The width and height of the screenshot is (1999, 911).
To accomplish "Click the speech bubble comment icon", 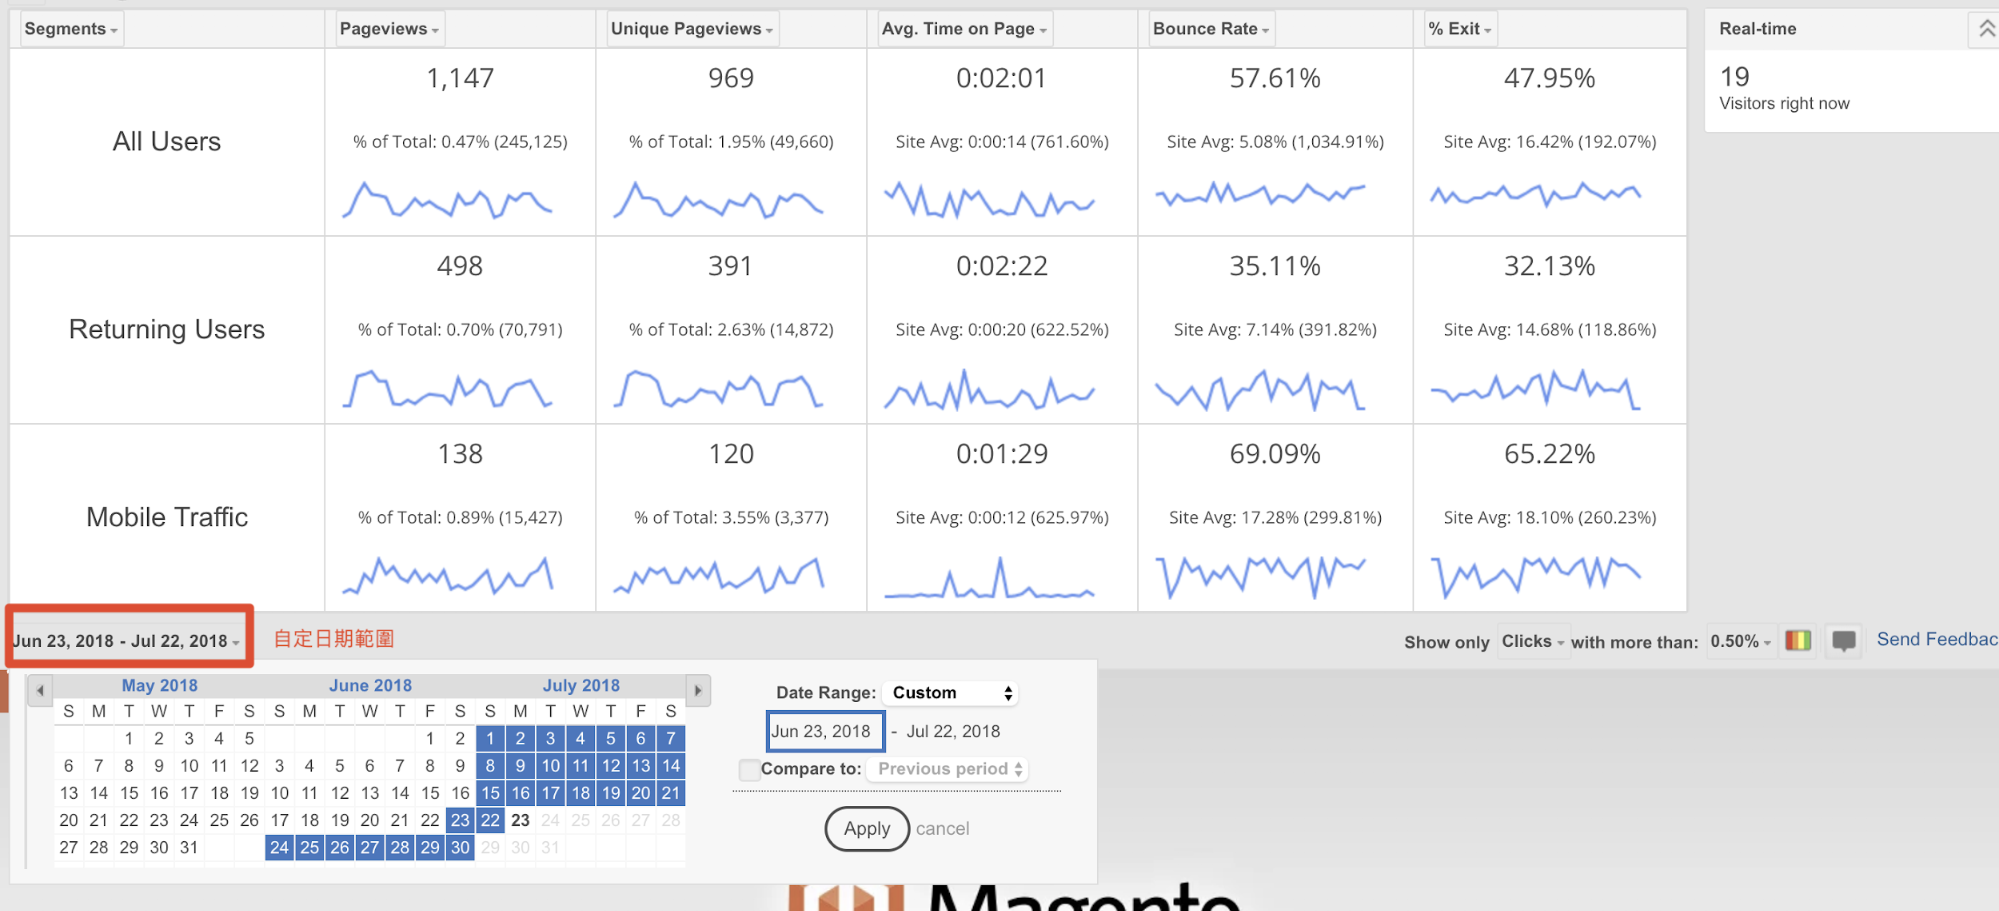I will pyautogui.click(x=1843, y=641).
